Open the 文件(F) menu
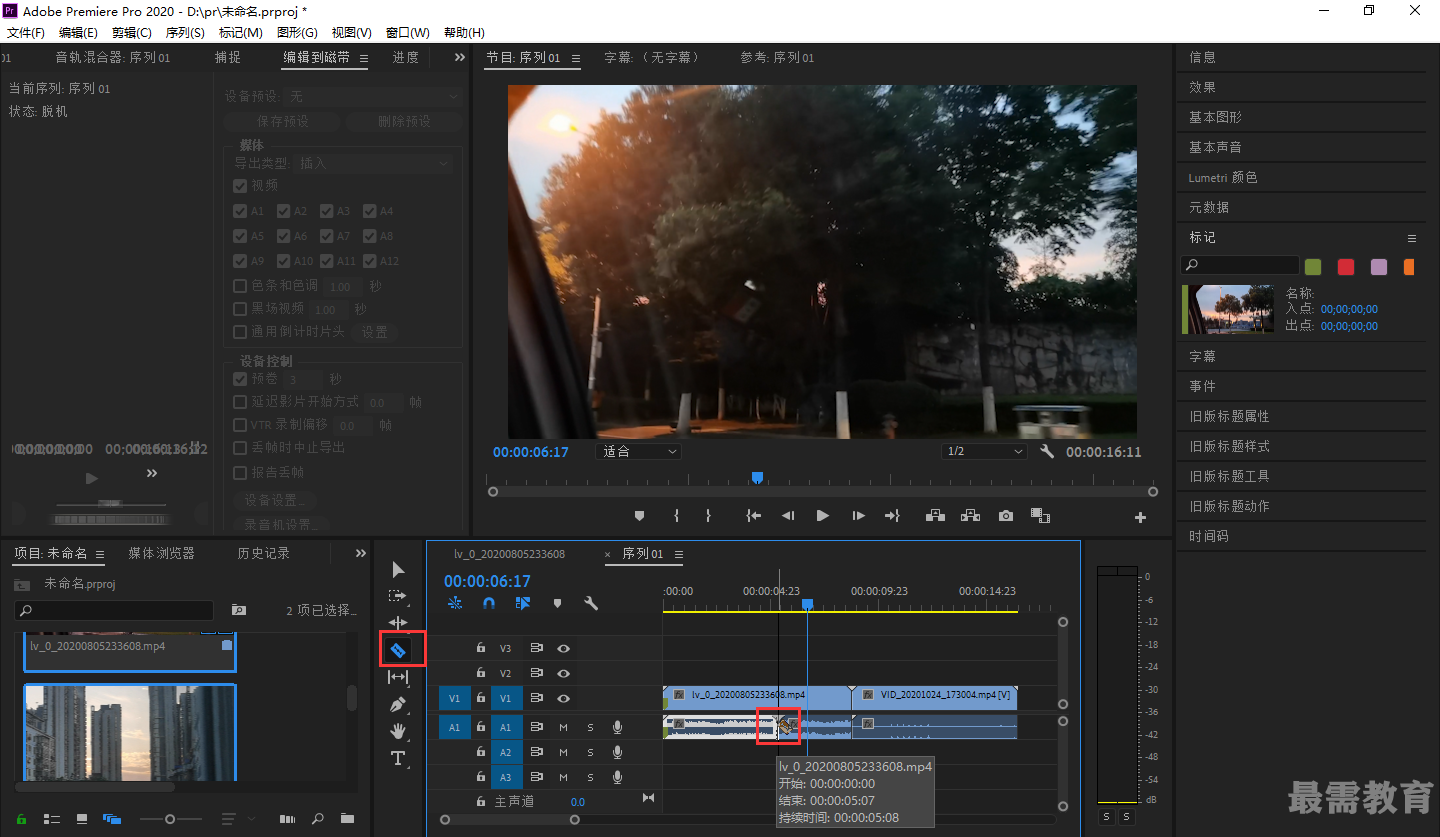Image resolution: width=1440 pixels, height=837 pixels. pos(26,33)
